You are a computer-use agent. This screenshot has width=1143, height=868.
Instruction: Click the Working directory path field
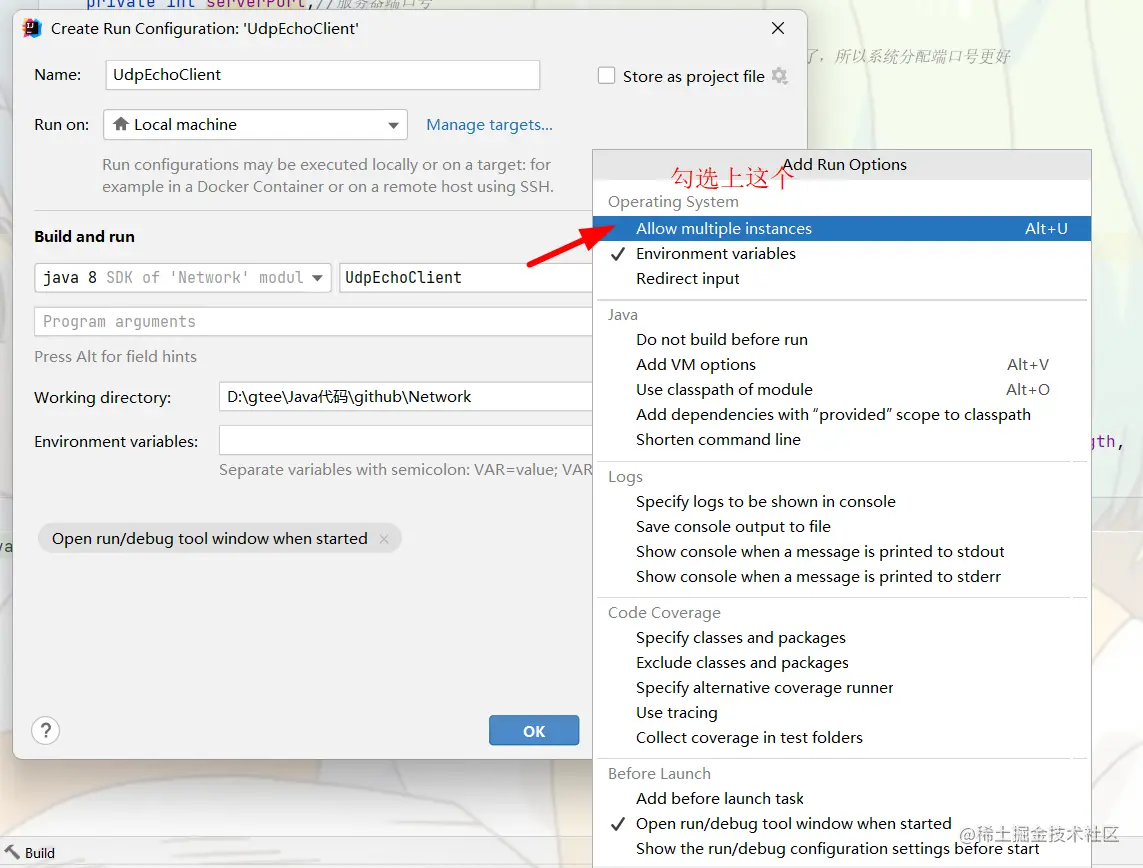coord(406,396)
